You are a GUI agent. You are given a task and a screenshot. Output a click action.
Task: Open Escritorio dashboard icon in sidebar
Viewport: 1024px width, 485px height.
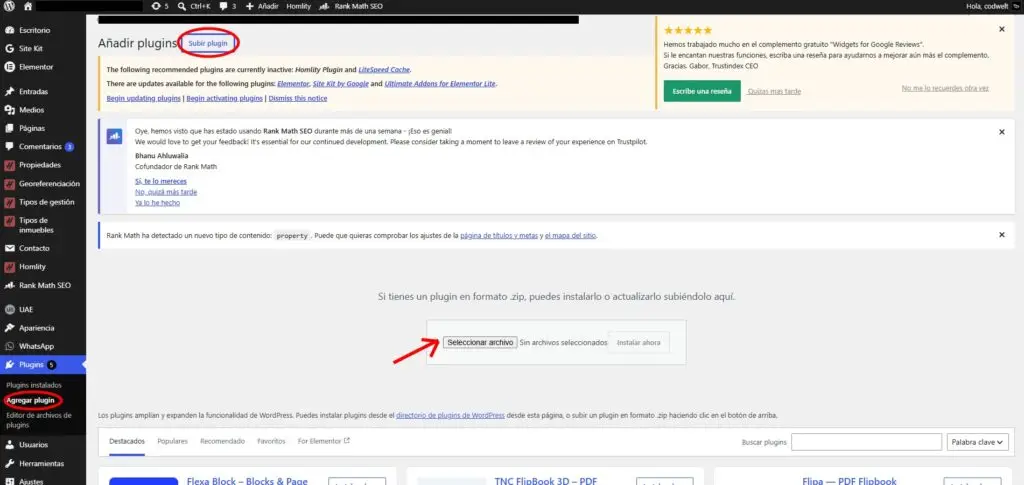pyautogui.click(x=9, y=30)
